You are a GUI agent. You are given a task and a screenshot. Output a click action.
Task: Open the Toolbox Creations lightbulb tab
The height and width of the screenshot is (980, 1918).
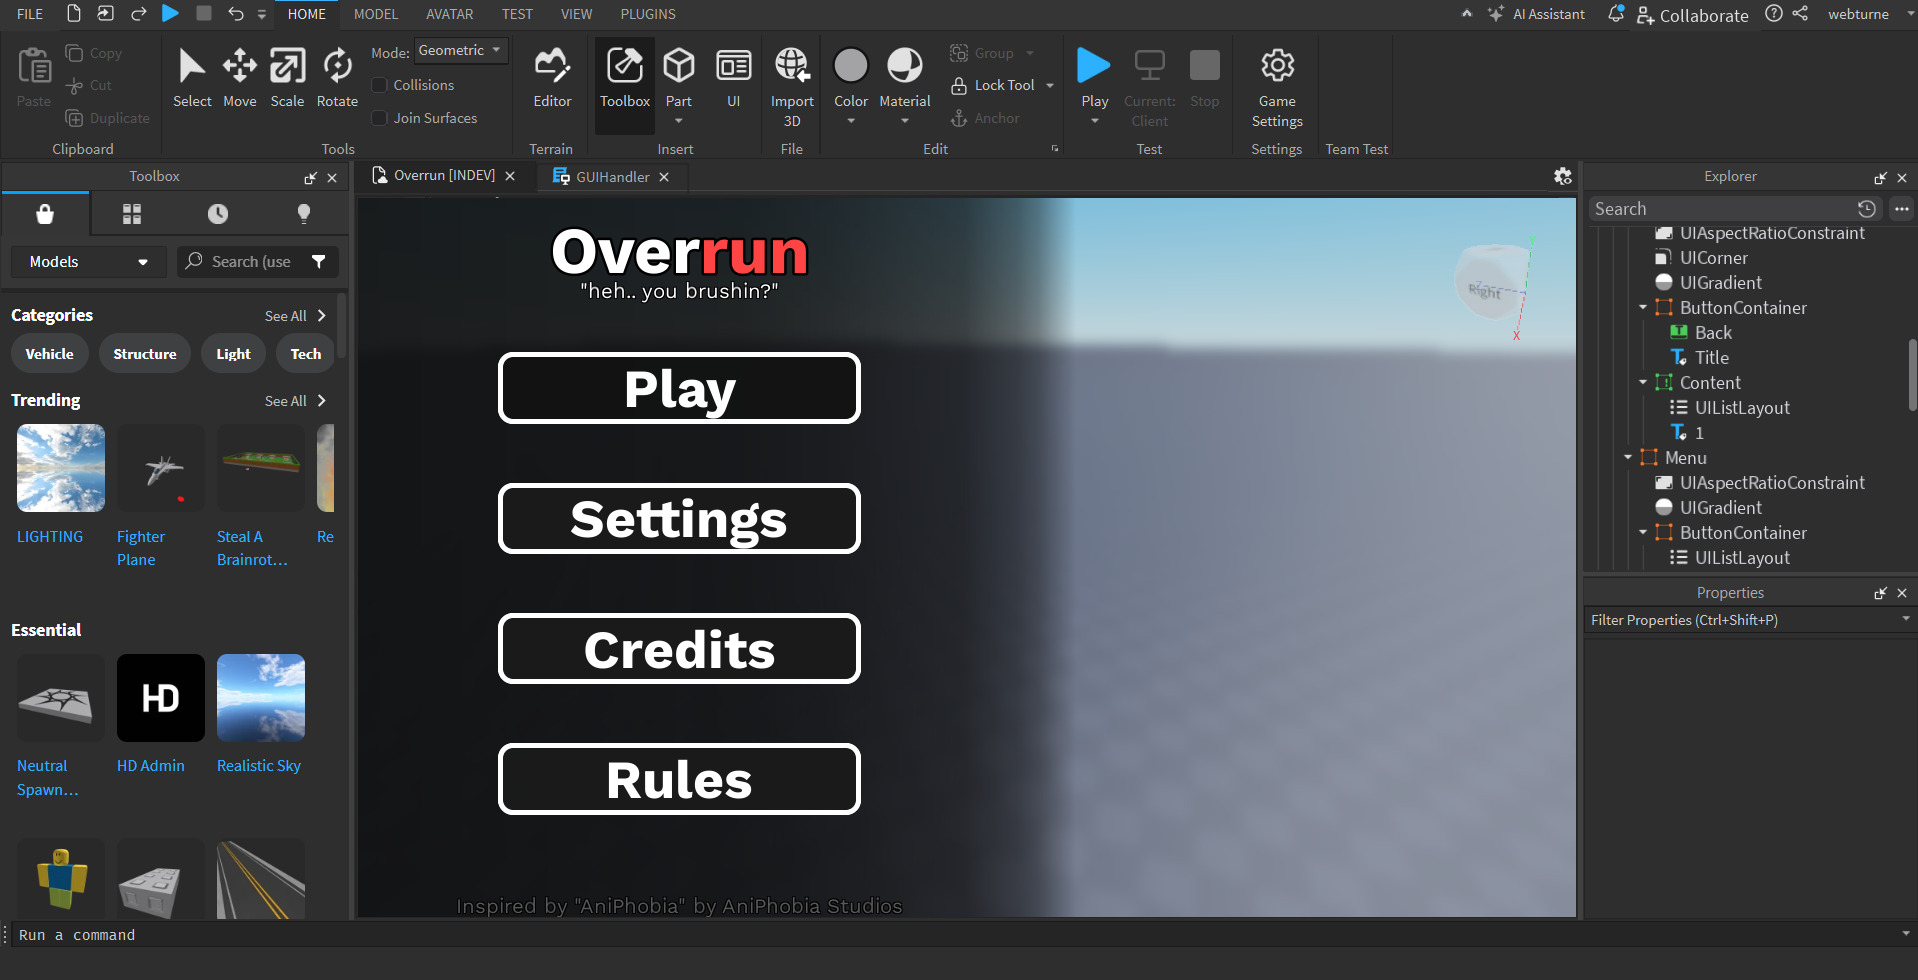(x=304, y=213)
